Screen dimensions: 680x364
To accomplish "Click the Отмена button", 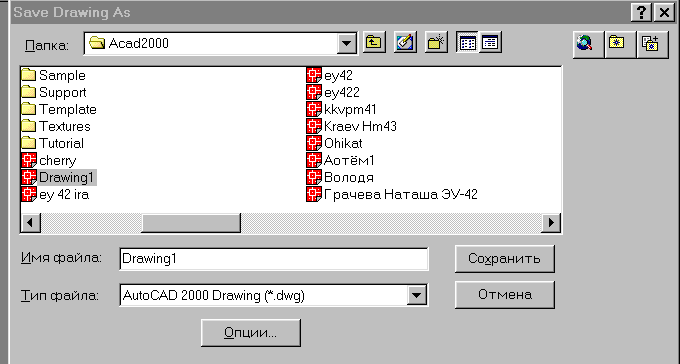I will click(504, 295).
